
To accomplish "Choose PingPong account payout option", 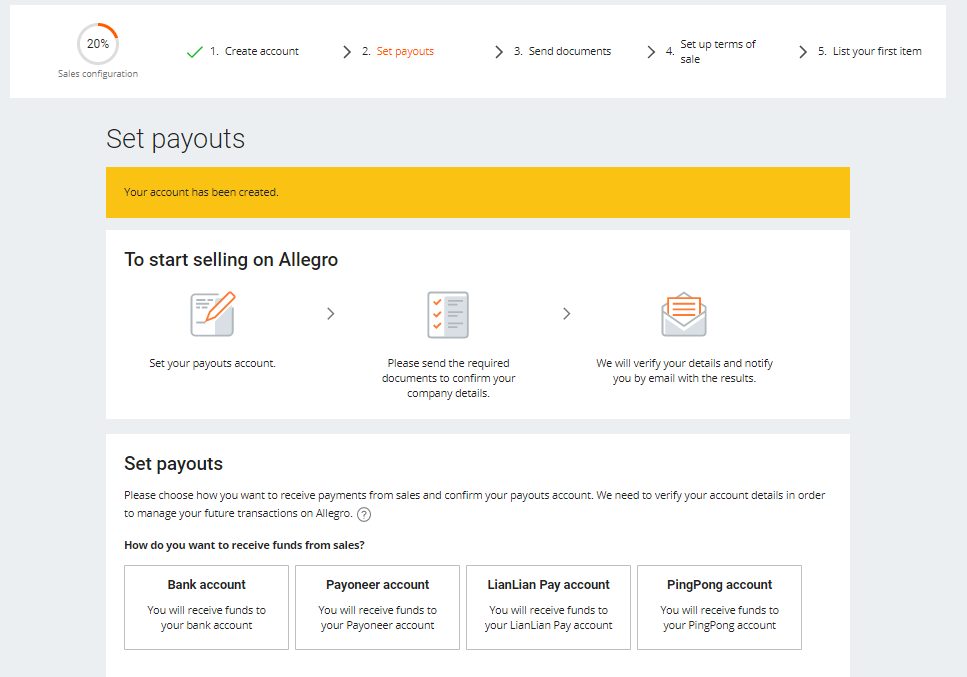I will point(719,607).
